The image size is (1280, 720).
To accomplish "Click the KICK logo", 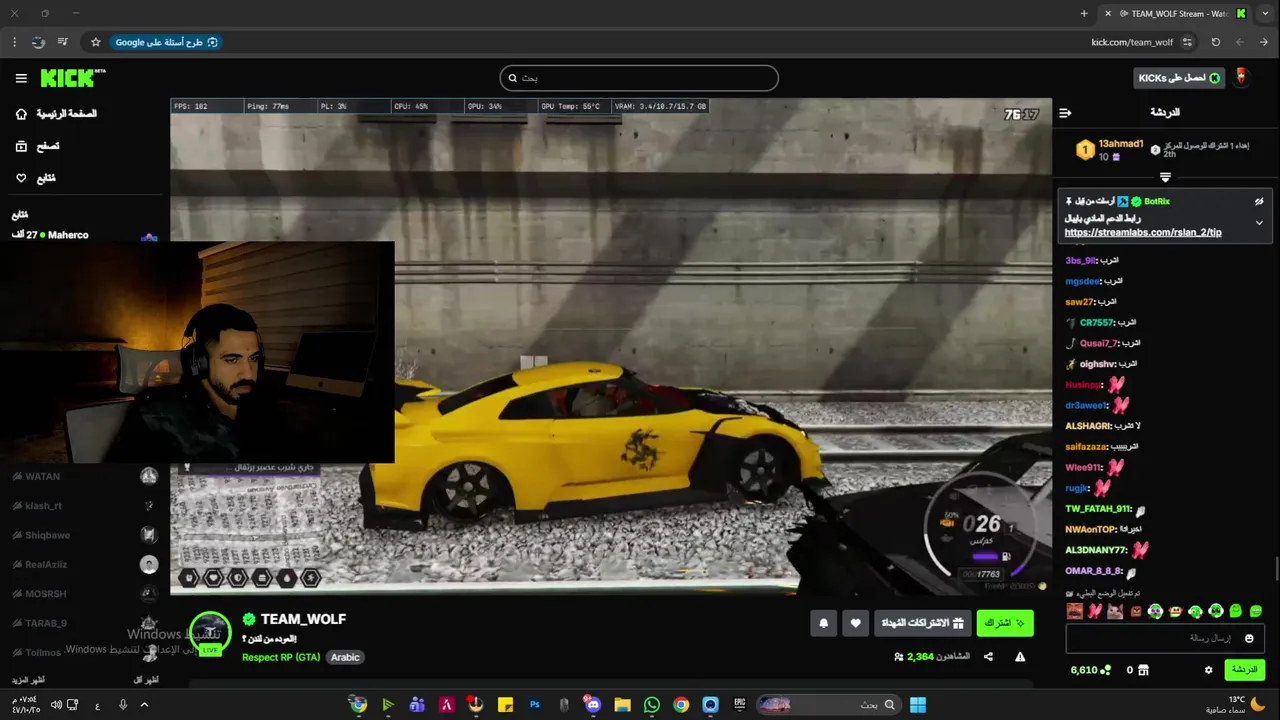I will pyautogui.click(x=72, y=78).
